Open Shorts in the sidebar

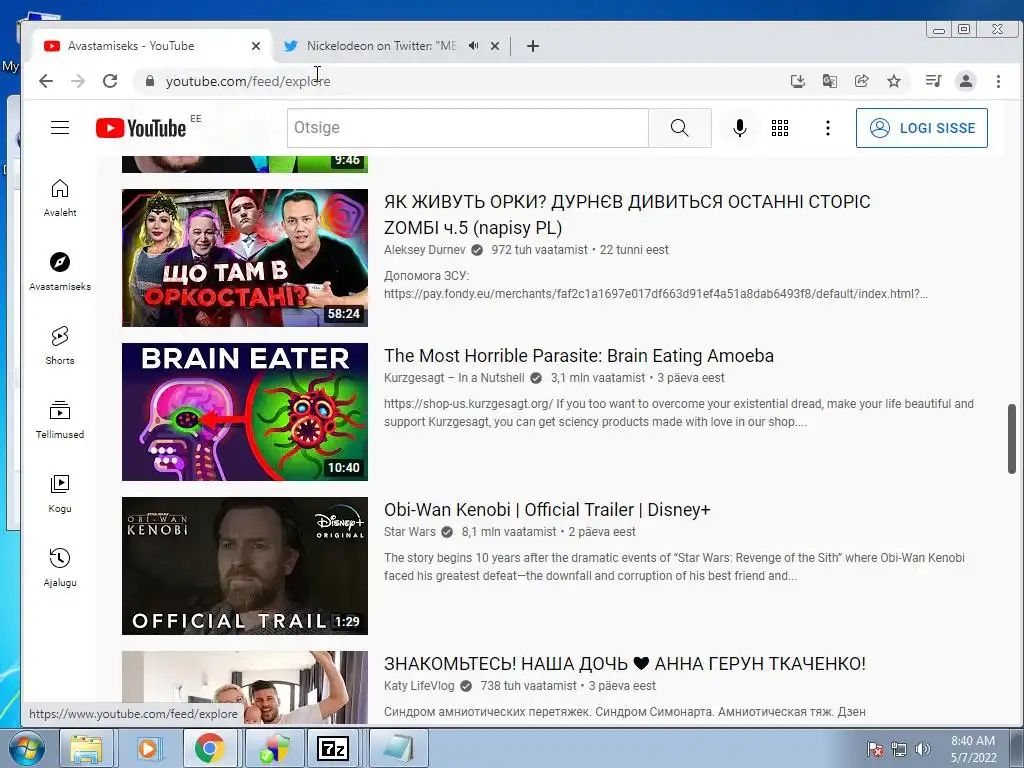point(60,345)
